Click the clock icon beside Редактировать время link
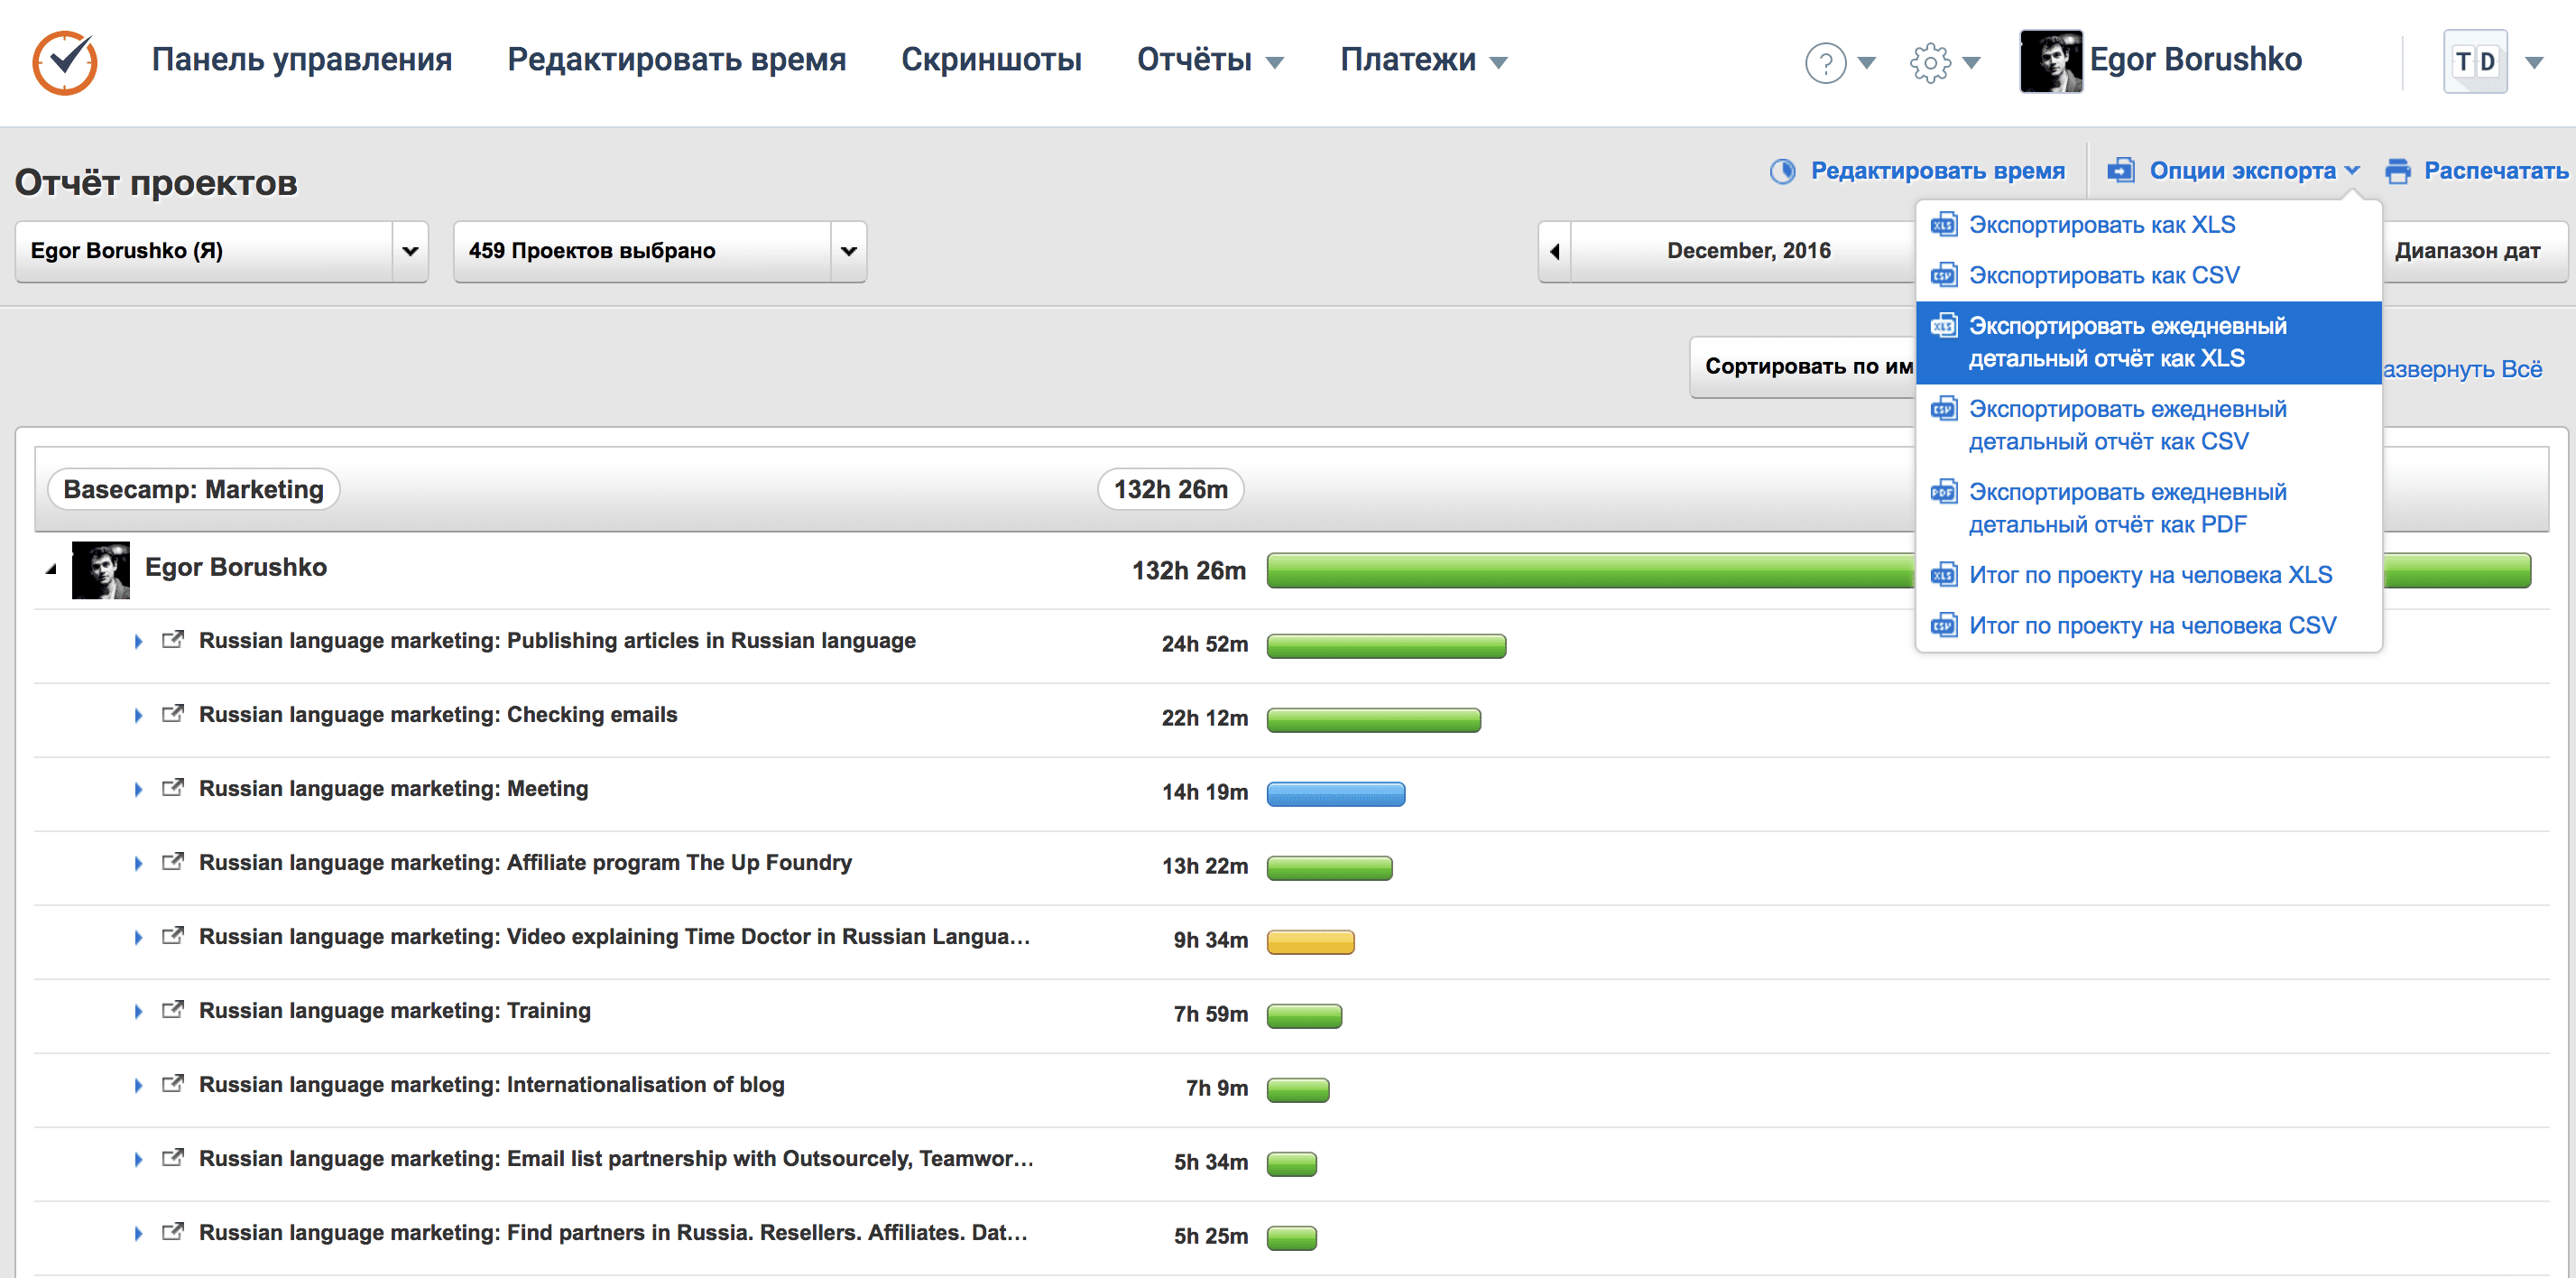Screen dimensions: 2576x1278 point(1782,171)
